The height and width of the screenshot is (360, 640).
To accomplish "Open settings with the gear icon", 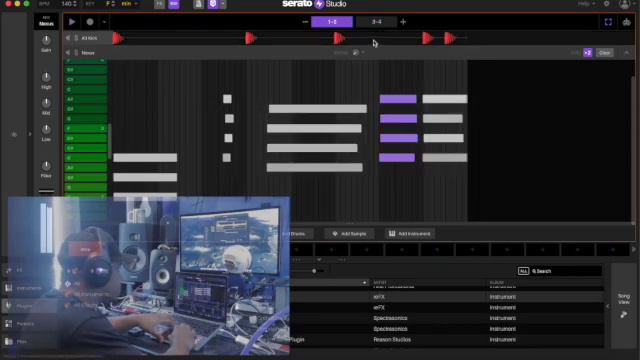I will coord(607,4).
